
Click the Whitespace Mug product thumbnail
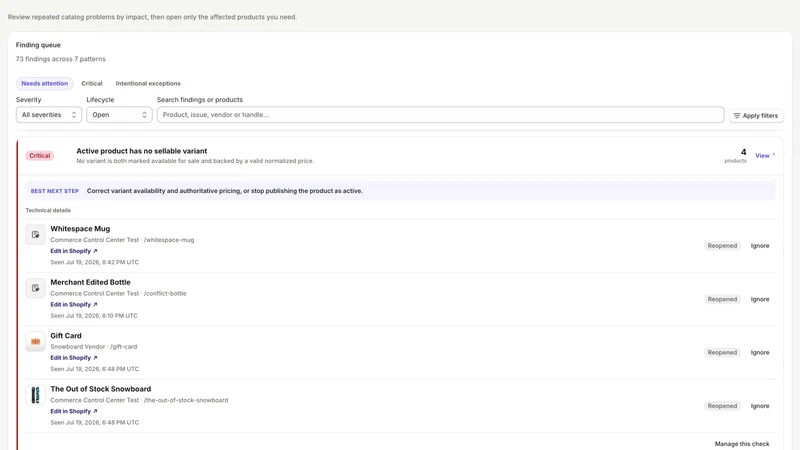click(x=35, y=235)
